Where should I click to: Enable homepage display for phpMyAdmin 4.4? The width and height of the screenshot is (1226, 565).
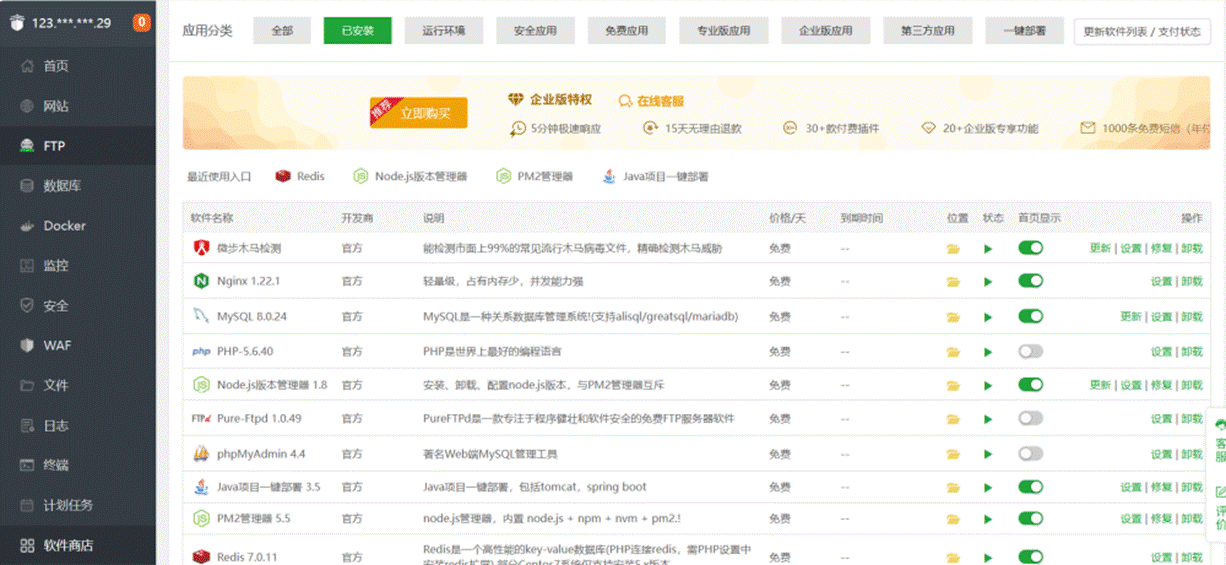pos(1030,453)
